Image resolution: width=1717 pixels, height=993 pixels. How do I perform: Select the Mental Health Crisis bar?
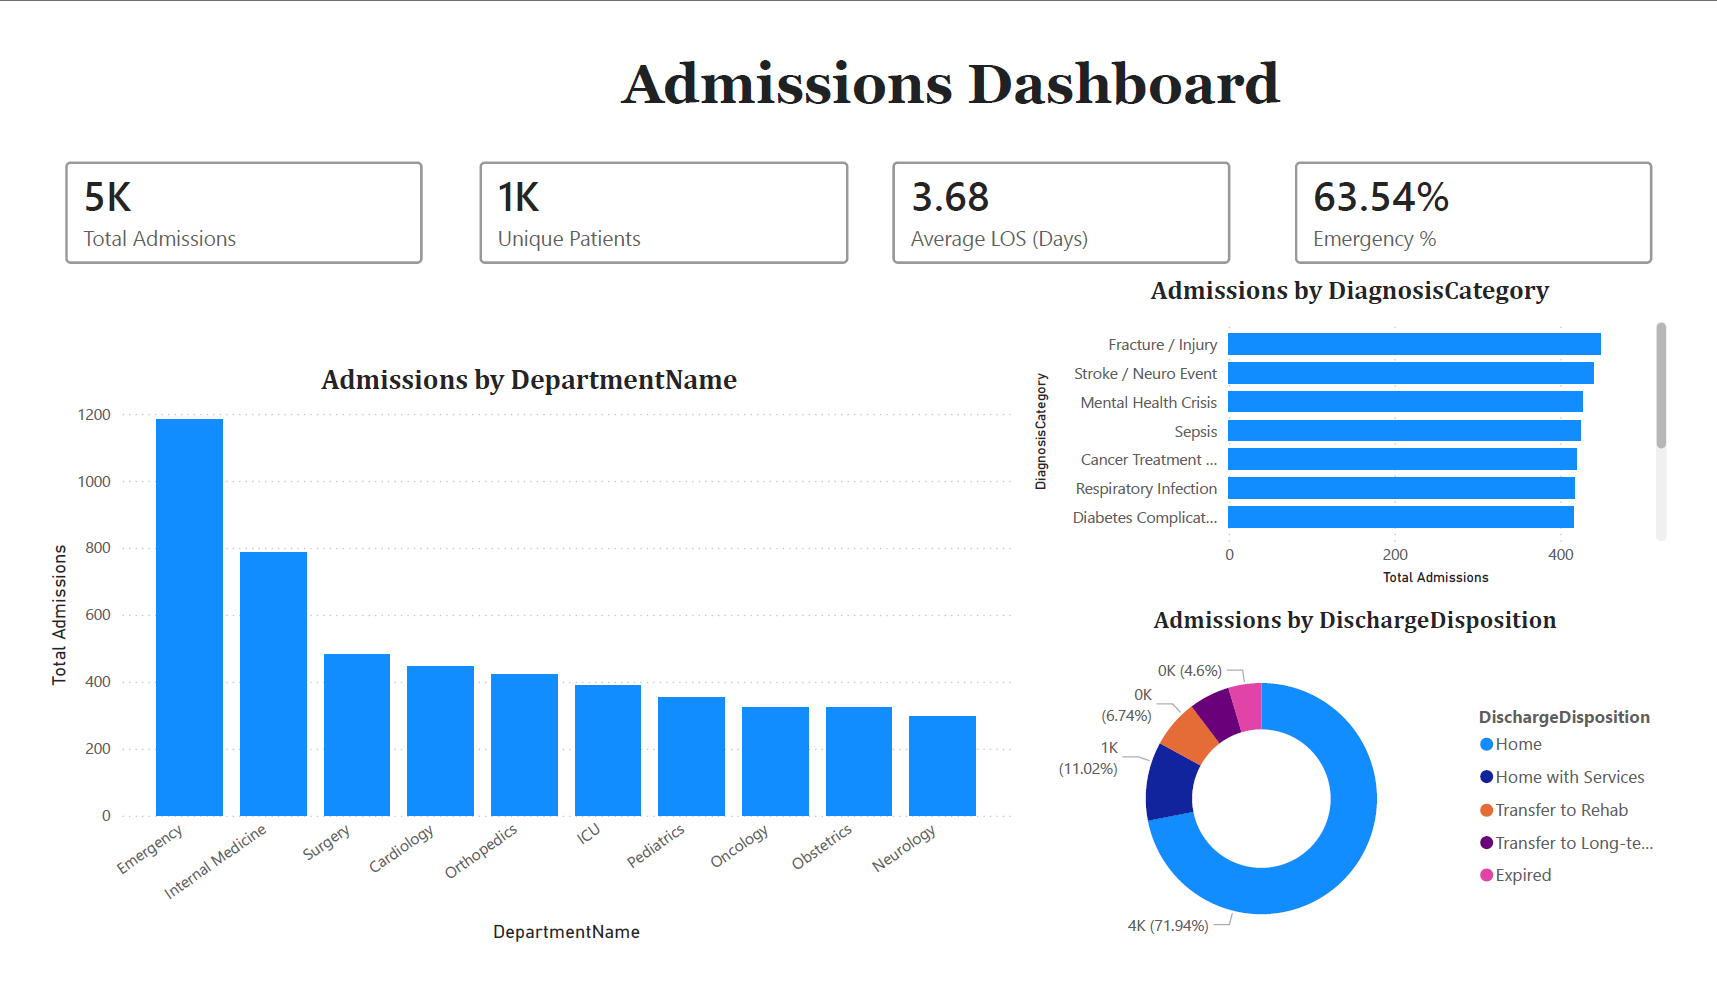(x=1405, y=402)
